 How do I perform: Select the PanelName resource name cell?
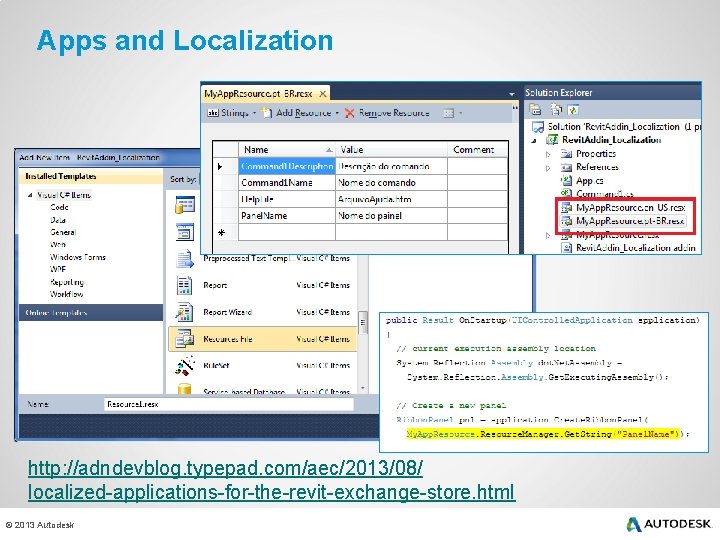tap(287, 216)
